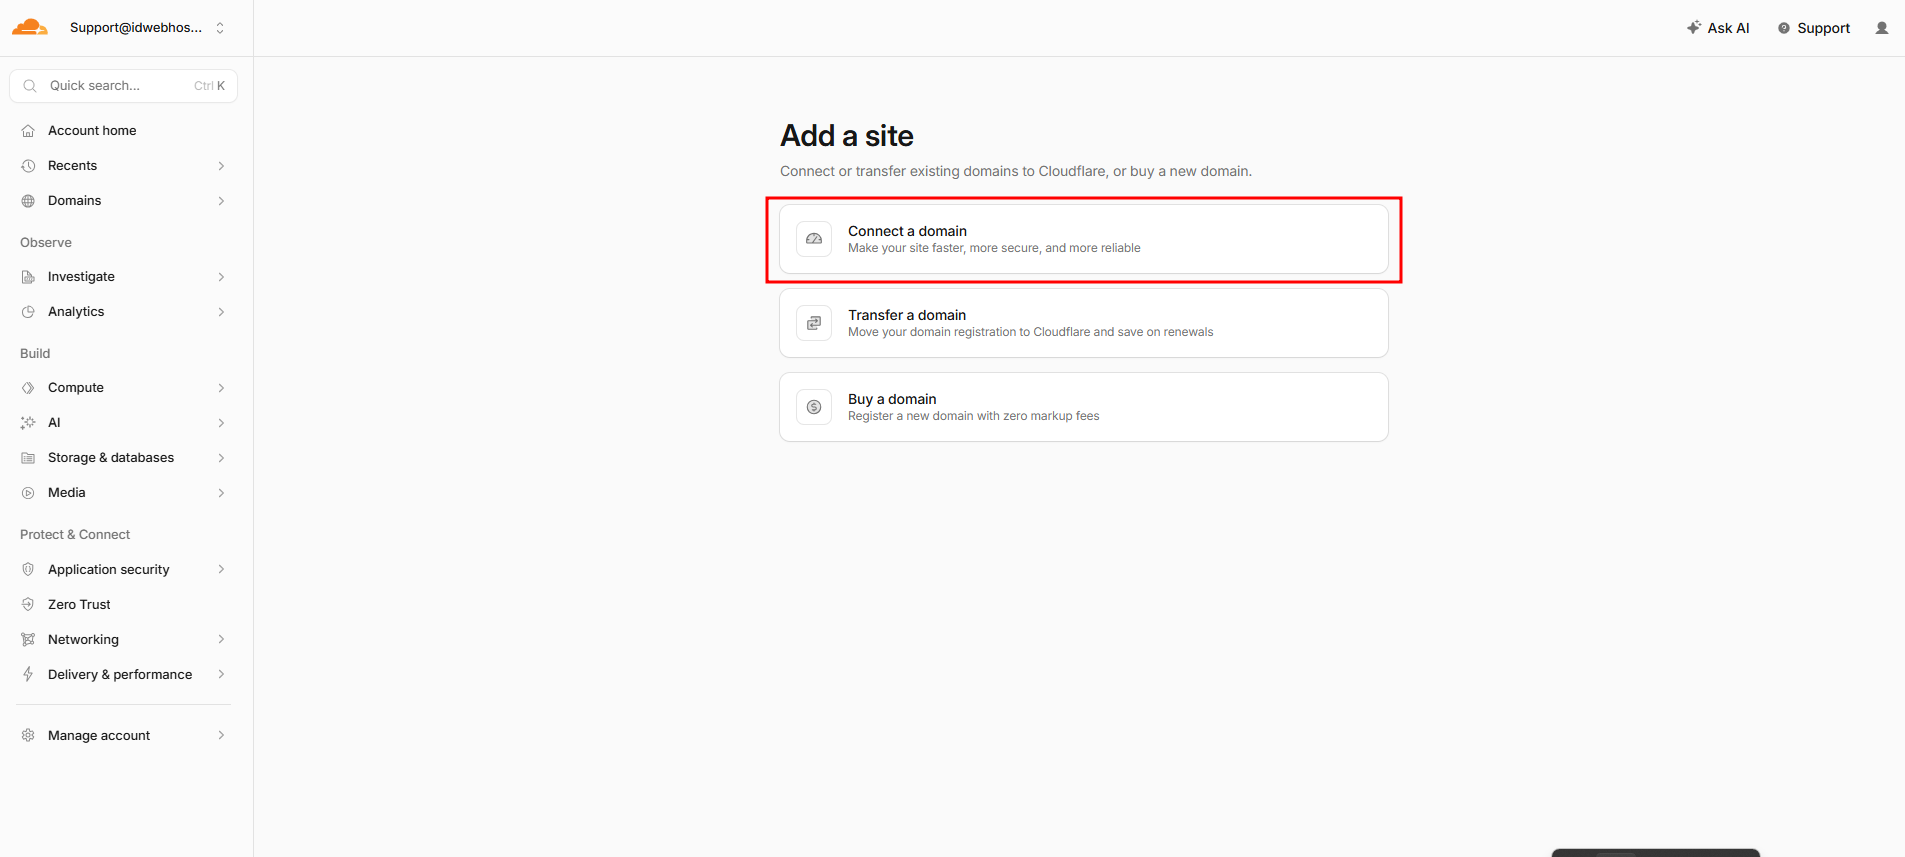Viewport: 1905px width, 857px height.
Task: Click the Delivery & performance label
Action: coord(120,674)
